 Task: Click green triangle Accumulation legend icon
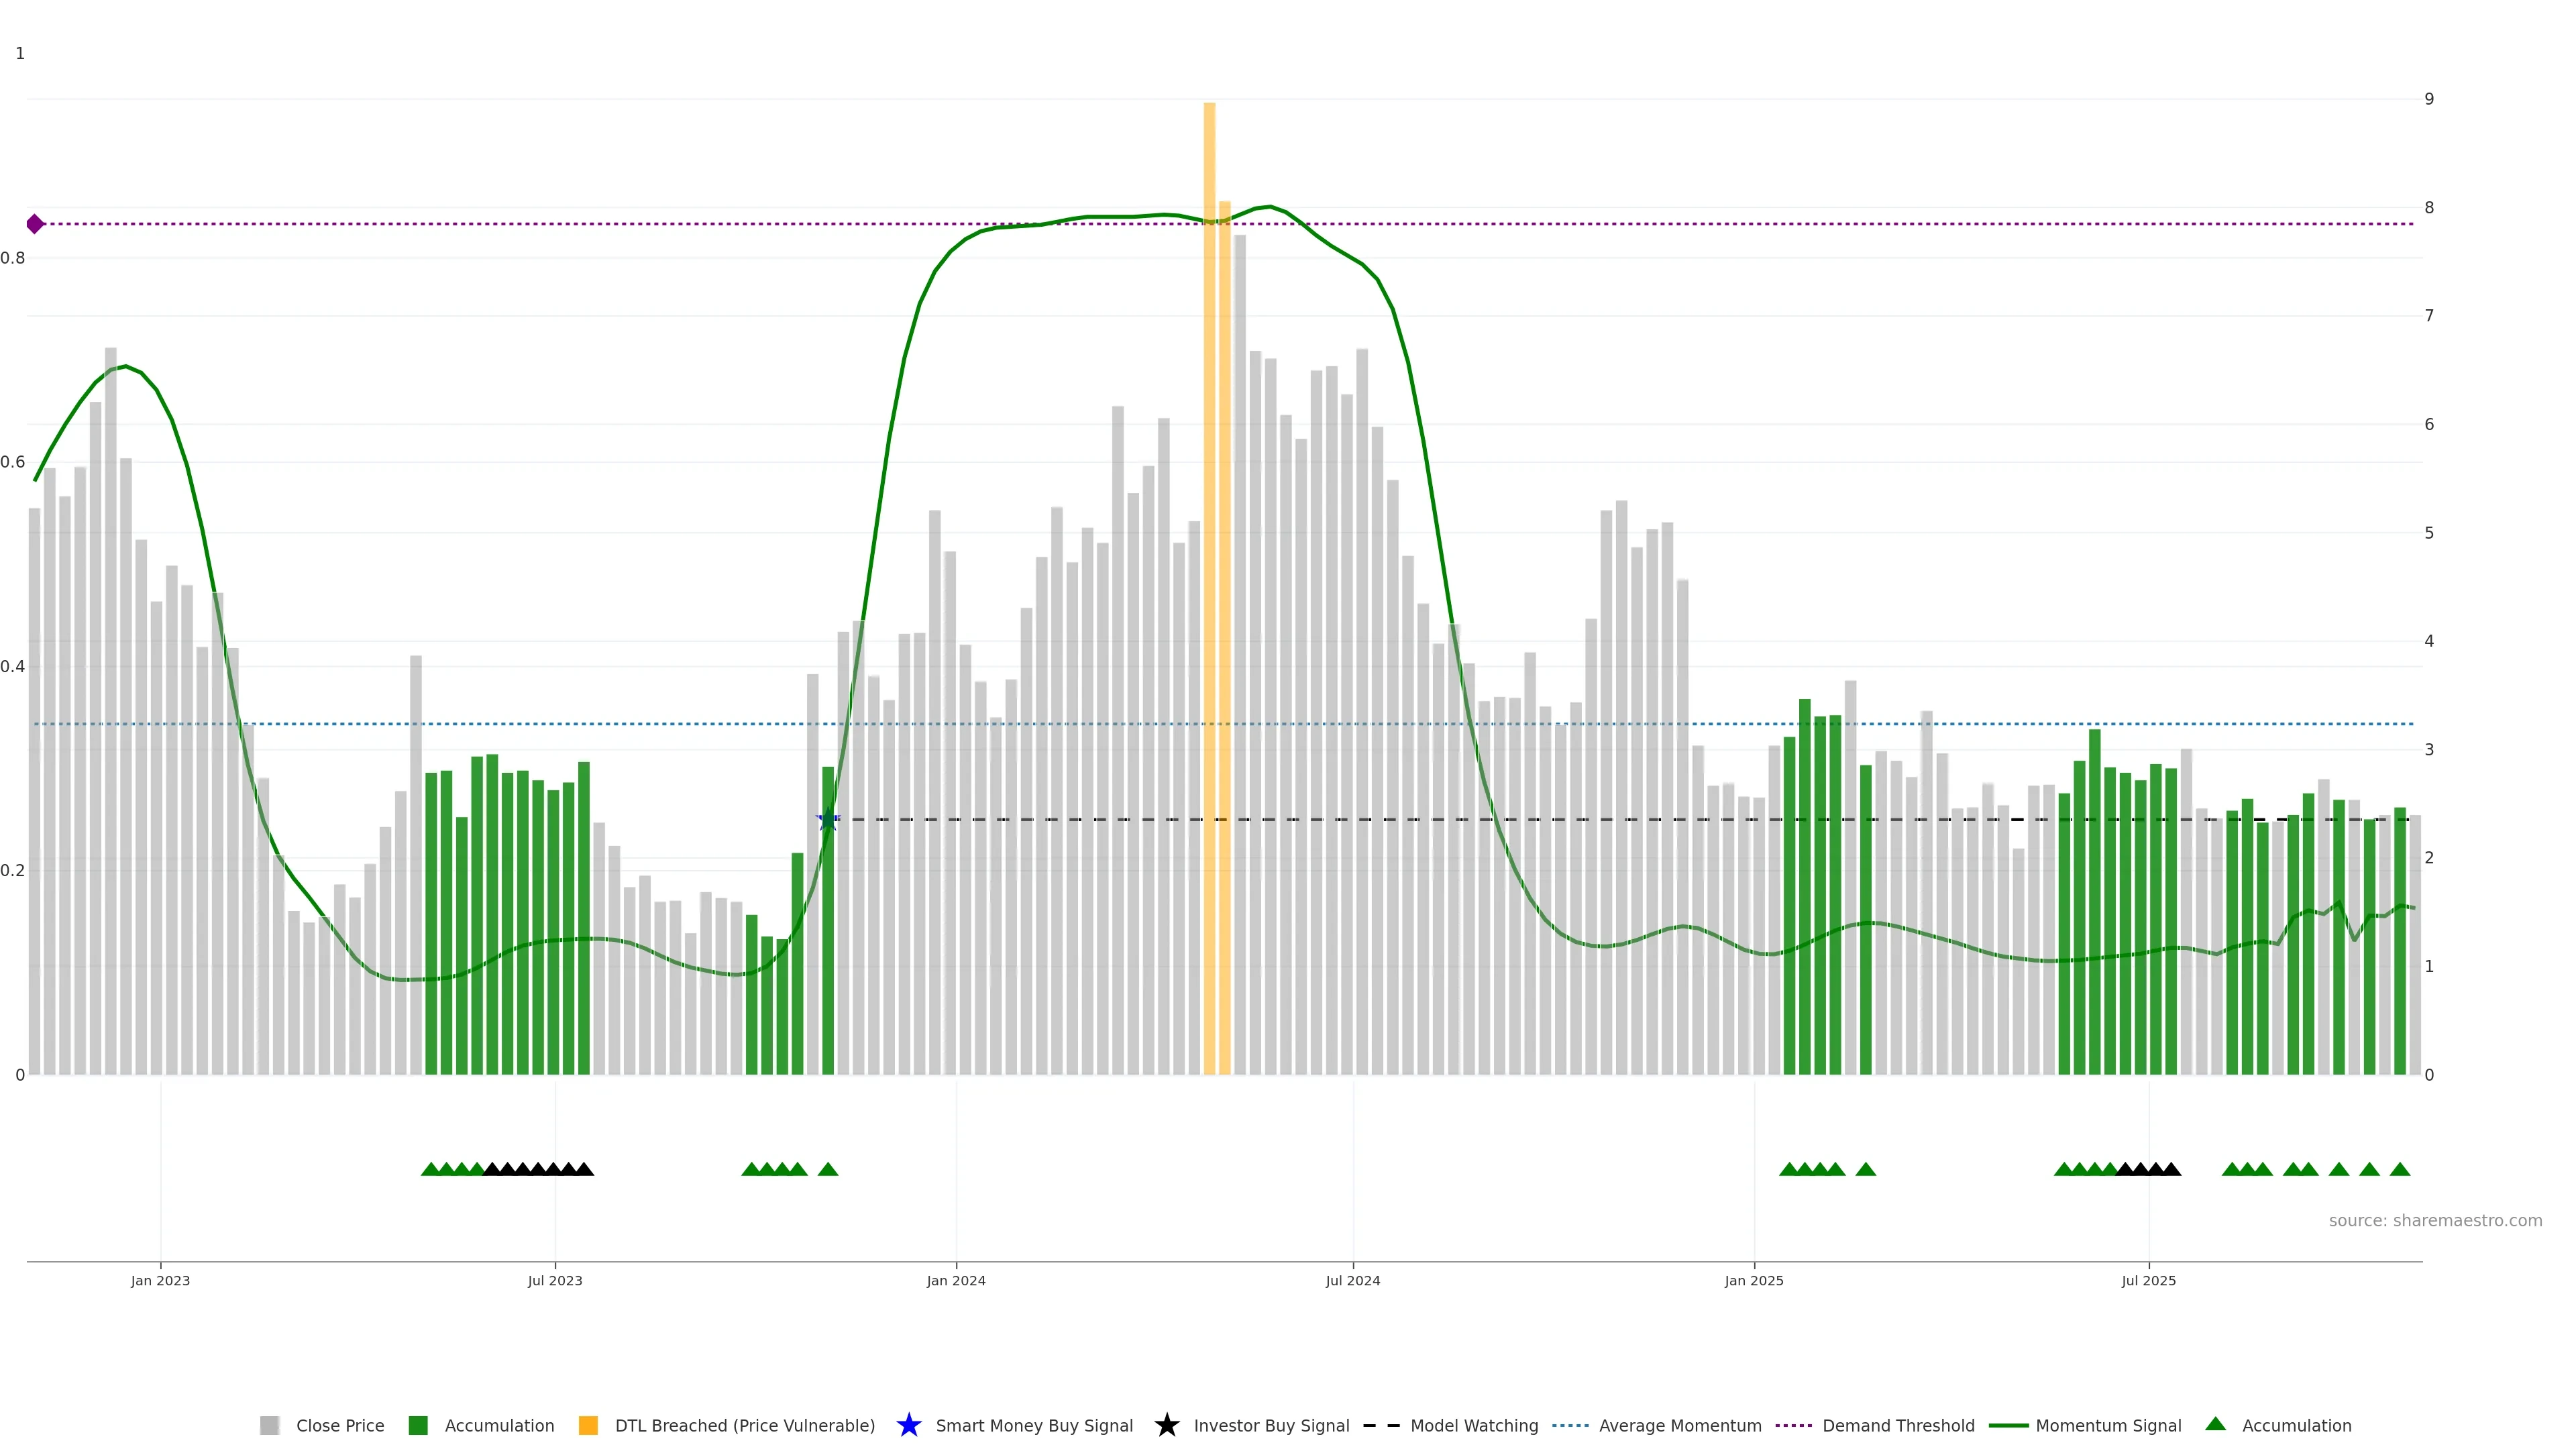point(2215,1424)
